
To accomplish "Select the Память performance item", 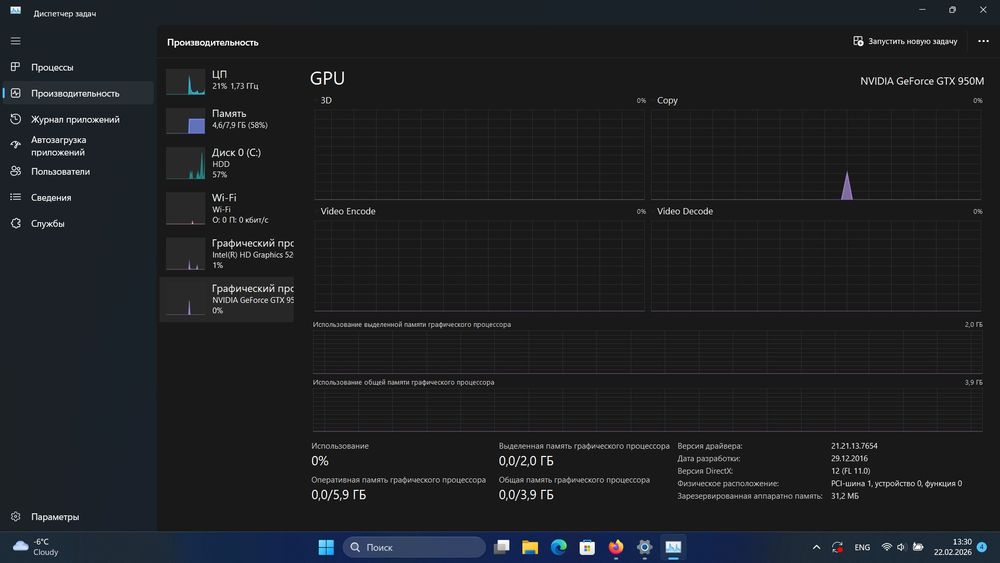I will coord(227,120).
